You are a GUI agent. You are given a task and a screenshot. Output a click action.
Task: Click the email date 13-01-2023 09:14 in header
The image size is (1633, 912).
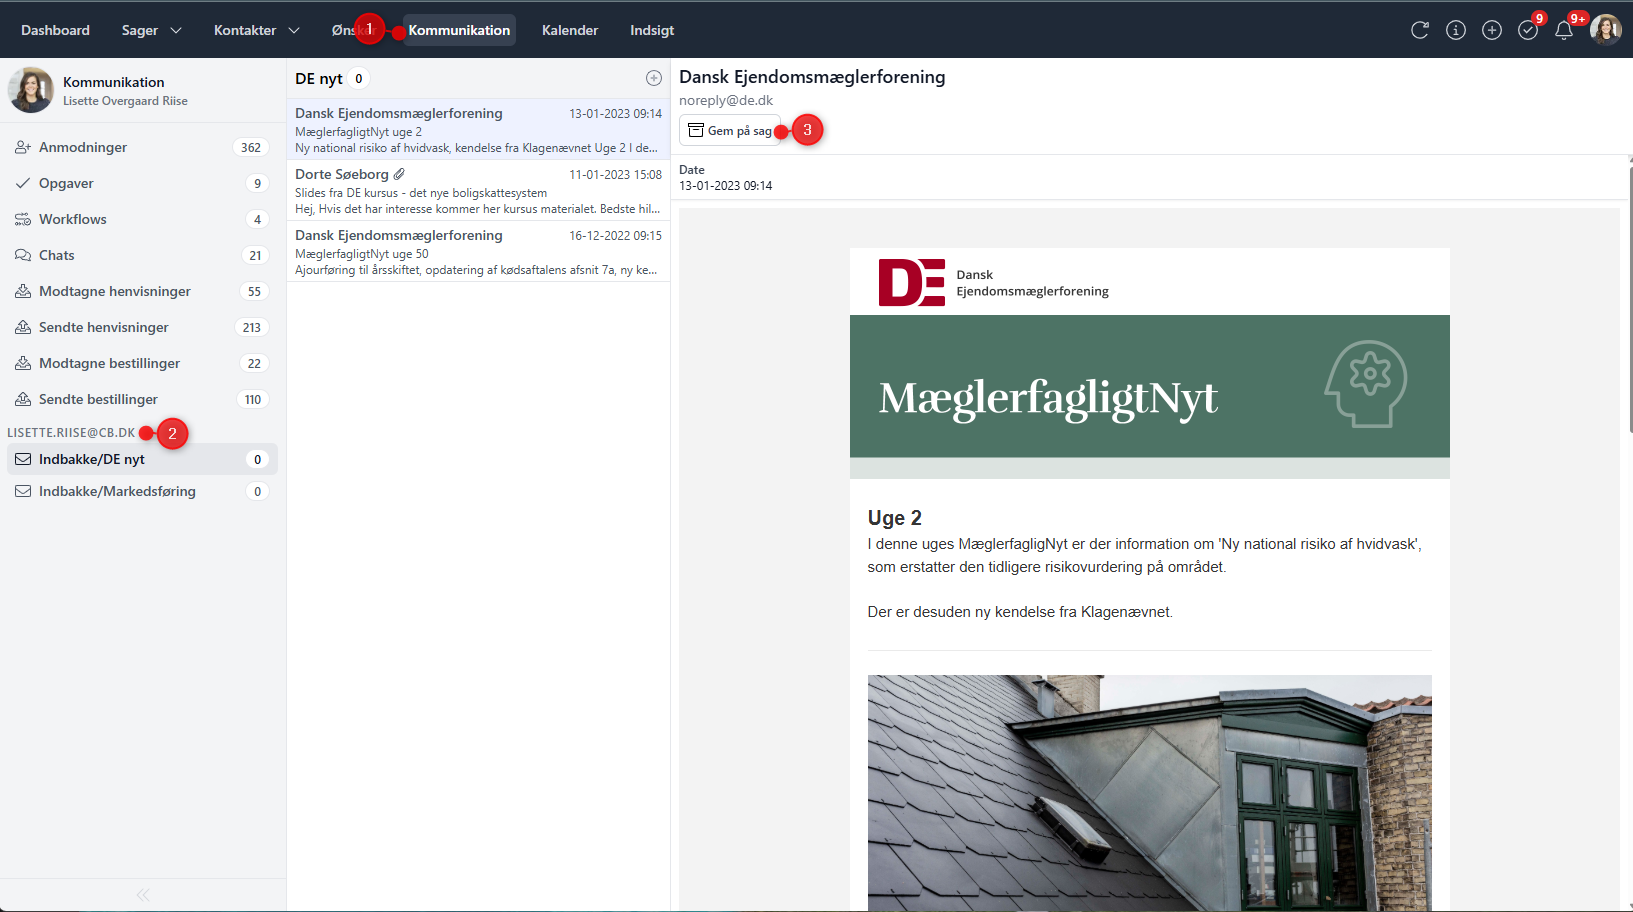pos(726,186)
